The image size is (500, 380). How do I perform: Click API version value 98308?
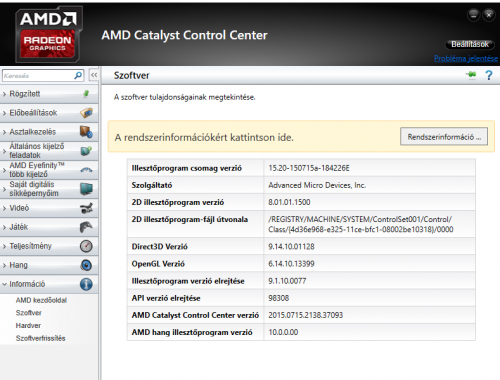279,298
